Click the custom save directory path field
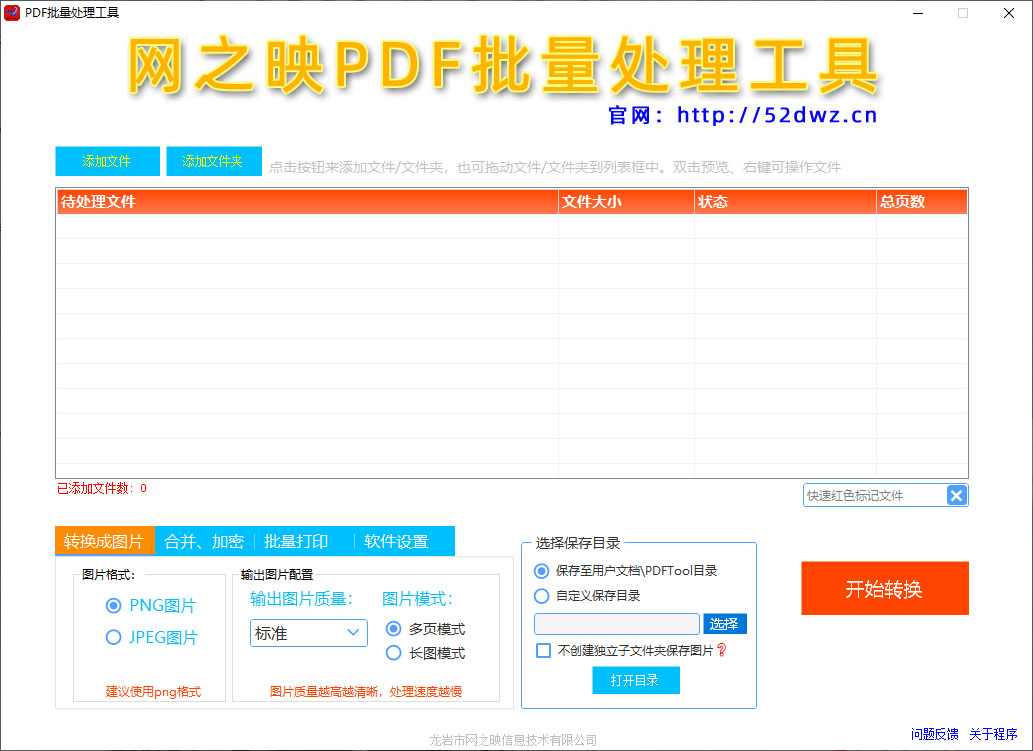The image size is (1033, 751). [x=617, y=624]
